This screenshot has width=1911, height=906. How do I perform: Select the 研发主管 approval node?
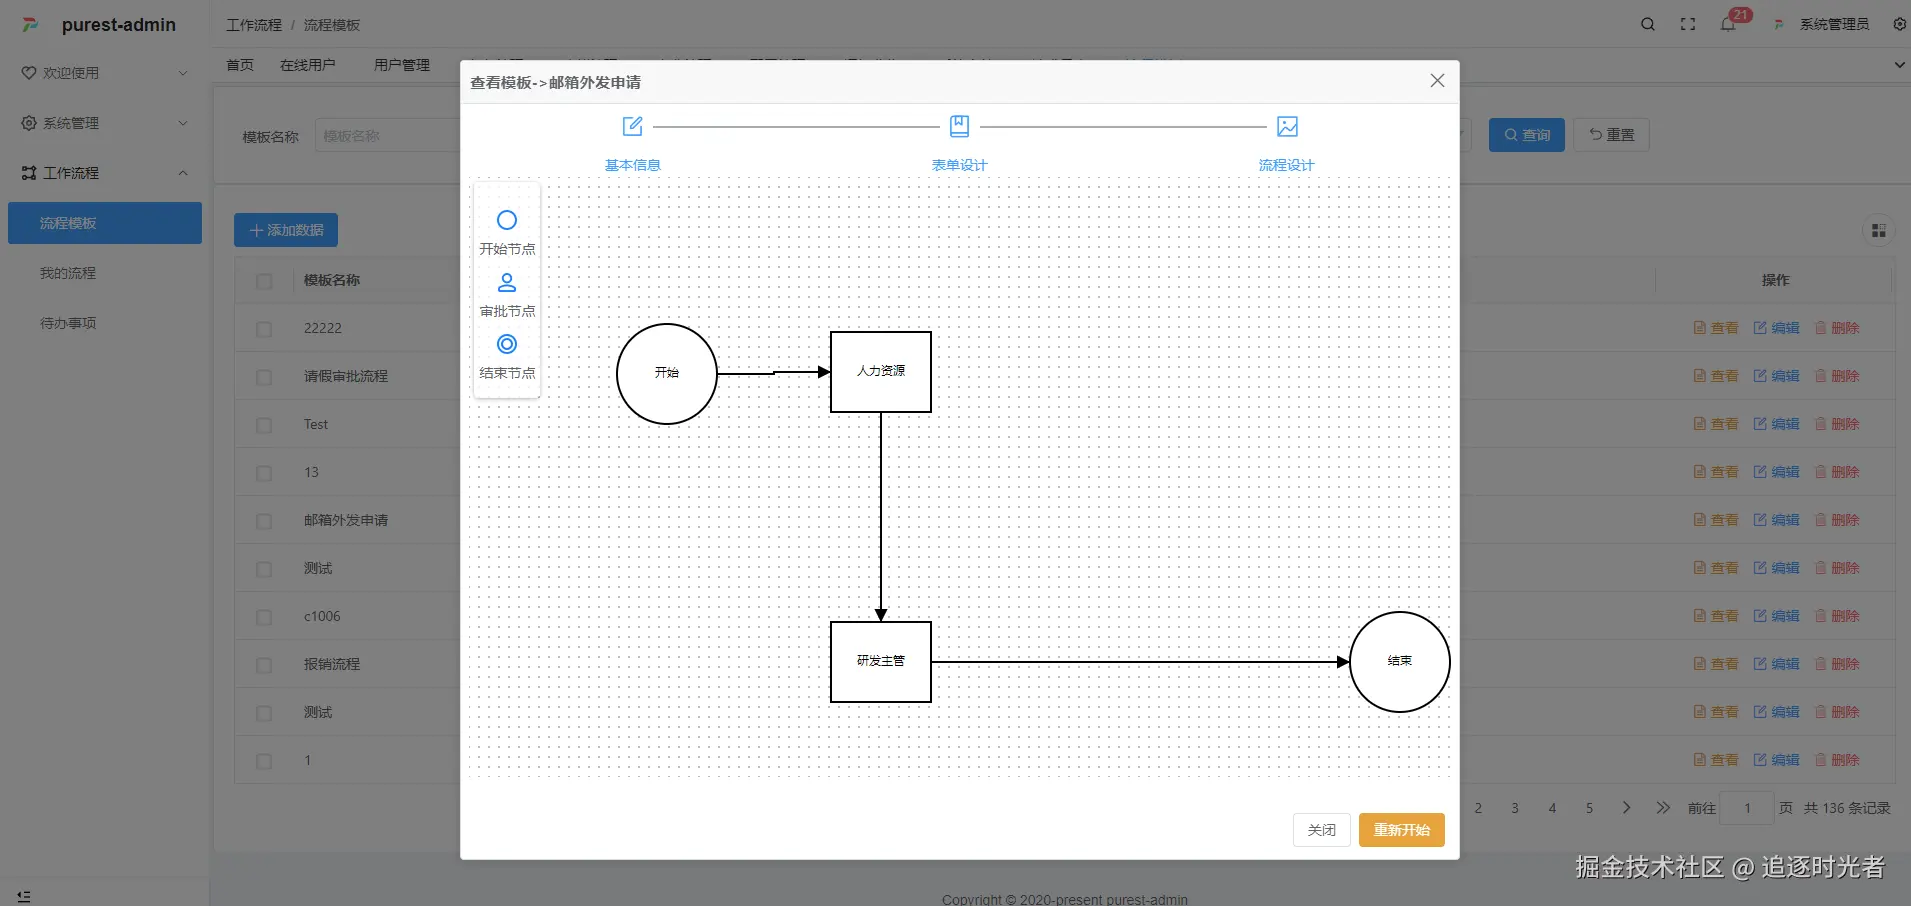(x=881, y=661)
